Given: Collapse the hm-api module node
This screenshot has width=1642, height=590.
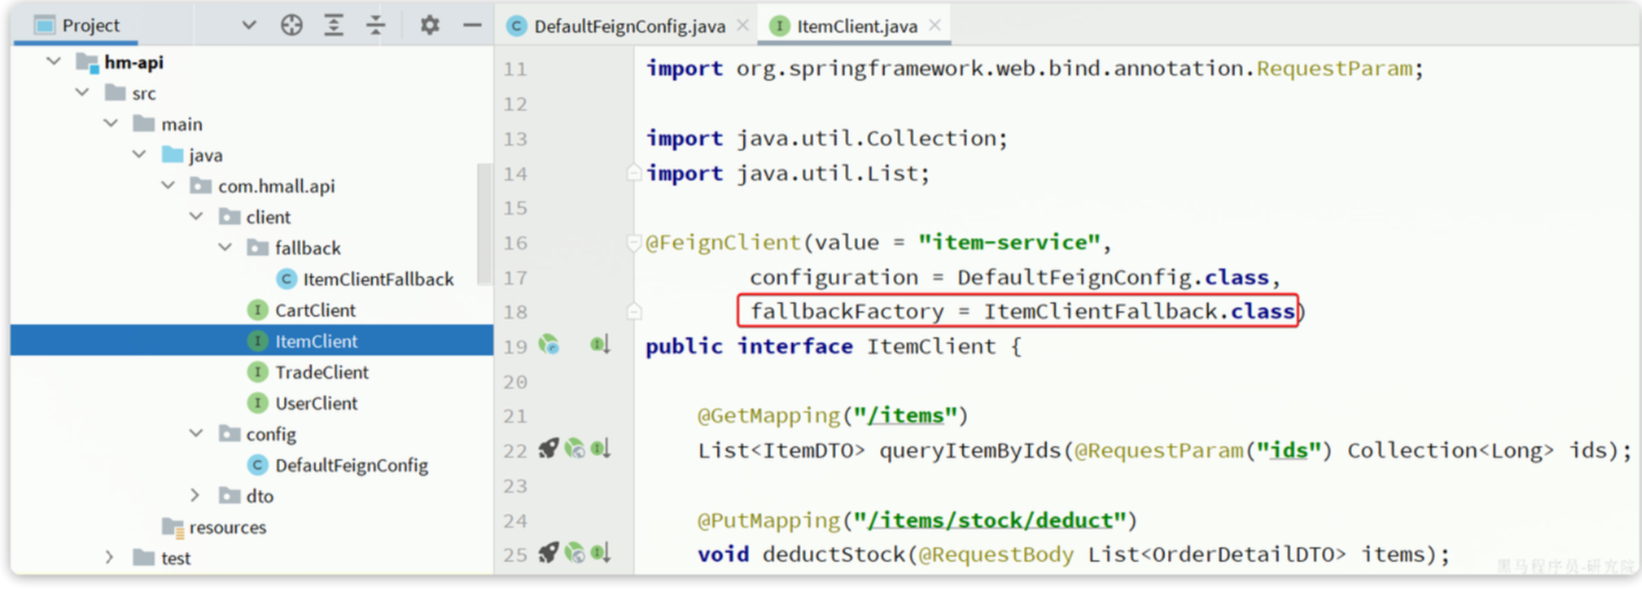Looking at the screenshot, I should pyautogui.click(x=54, y=62).
